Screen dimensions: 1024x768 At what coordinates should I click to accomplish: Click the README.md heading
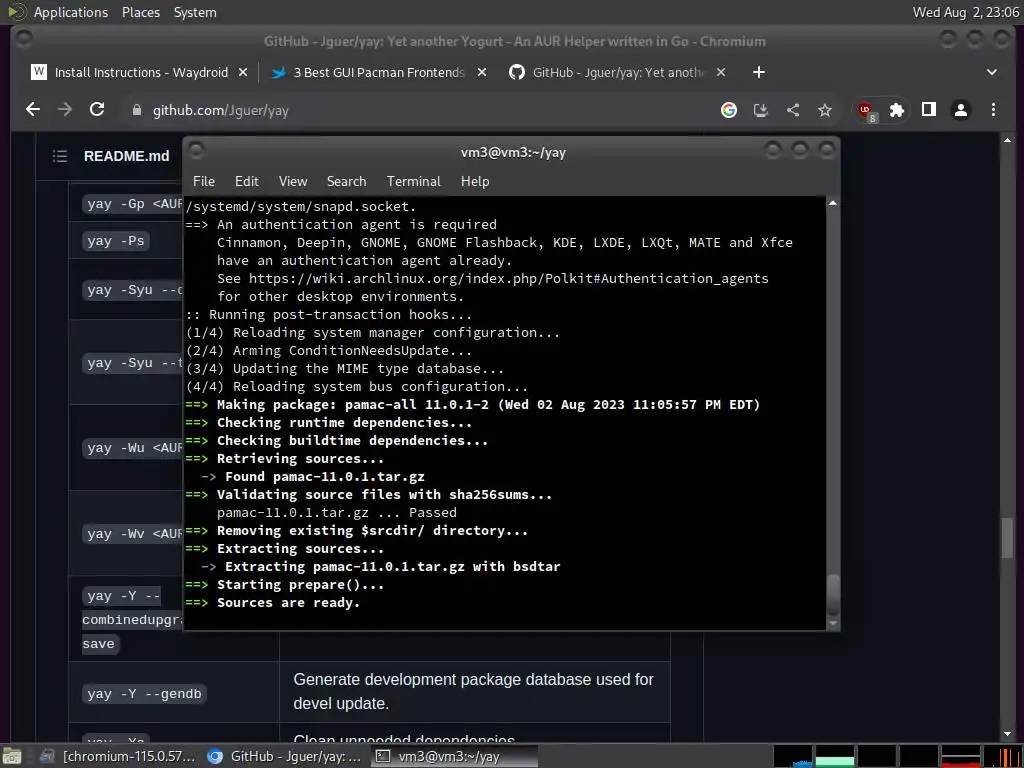[127, 156]
